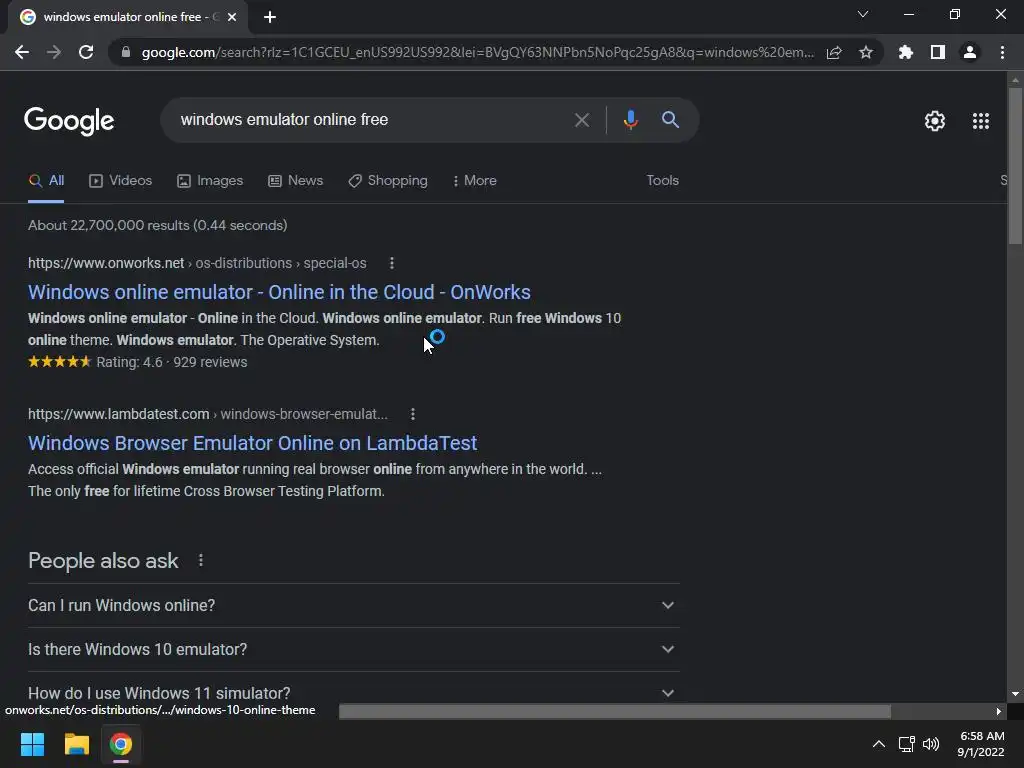This screenshot has height=768, width=1024.
Task: Expand 'How do I use Windows 11 simulator?'
Action: point(353,693)
